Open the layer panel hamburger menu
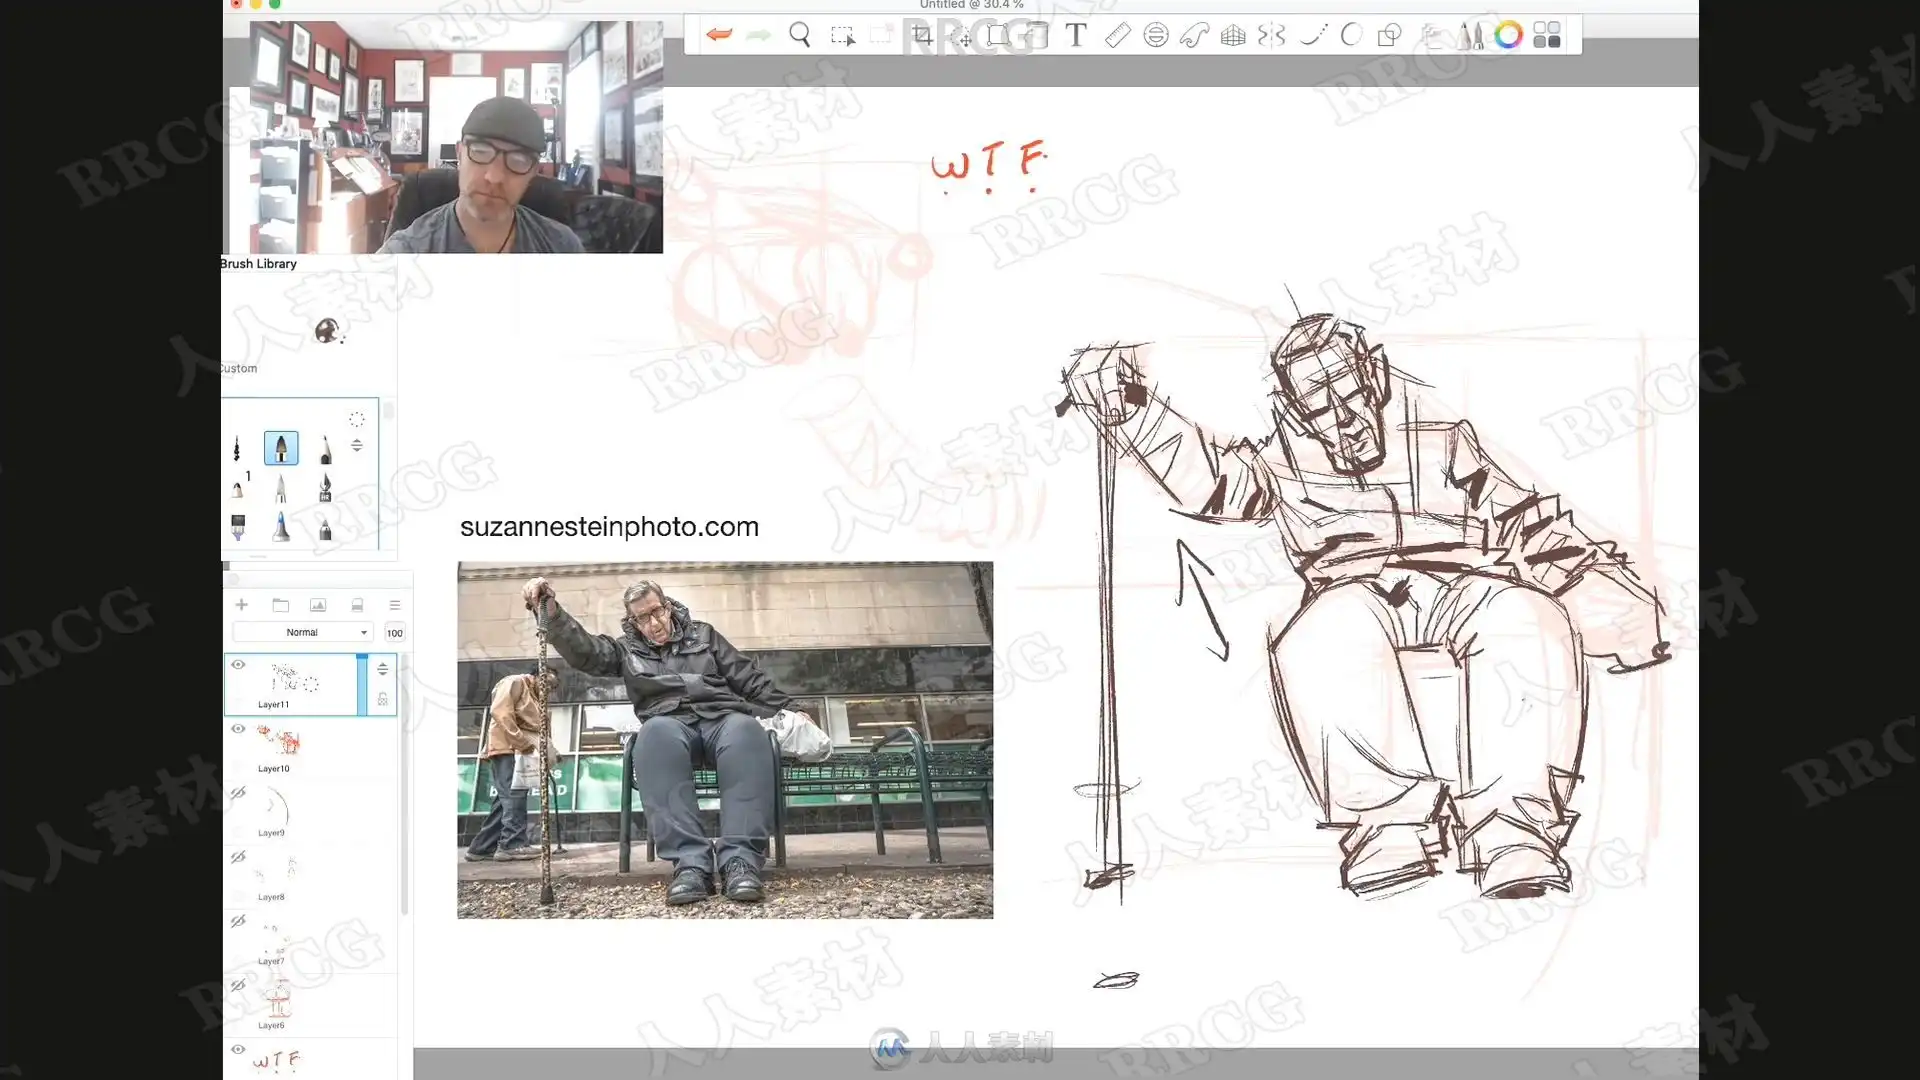This screenshot has width=1920, height=1080. pyautogui.click(x=395, y=605)
